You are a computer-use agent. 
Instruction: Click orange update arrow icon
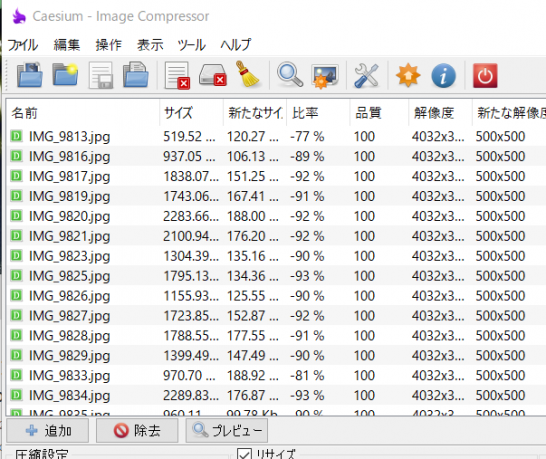point(408,75)
